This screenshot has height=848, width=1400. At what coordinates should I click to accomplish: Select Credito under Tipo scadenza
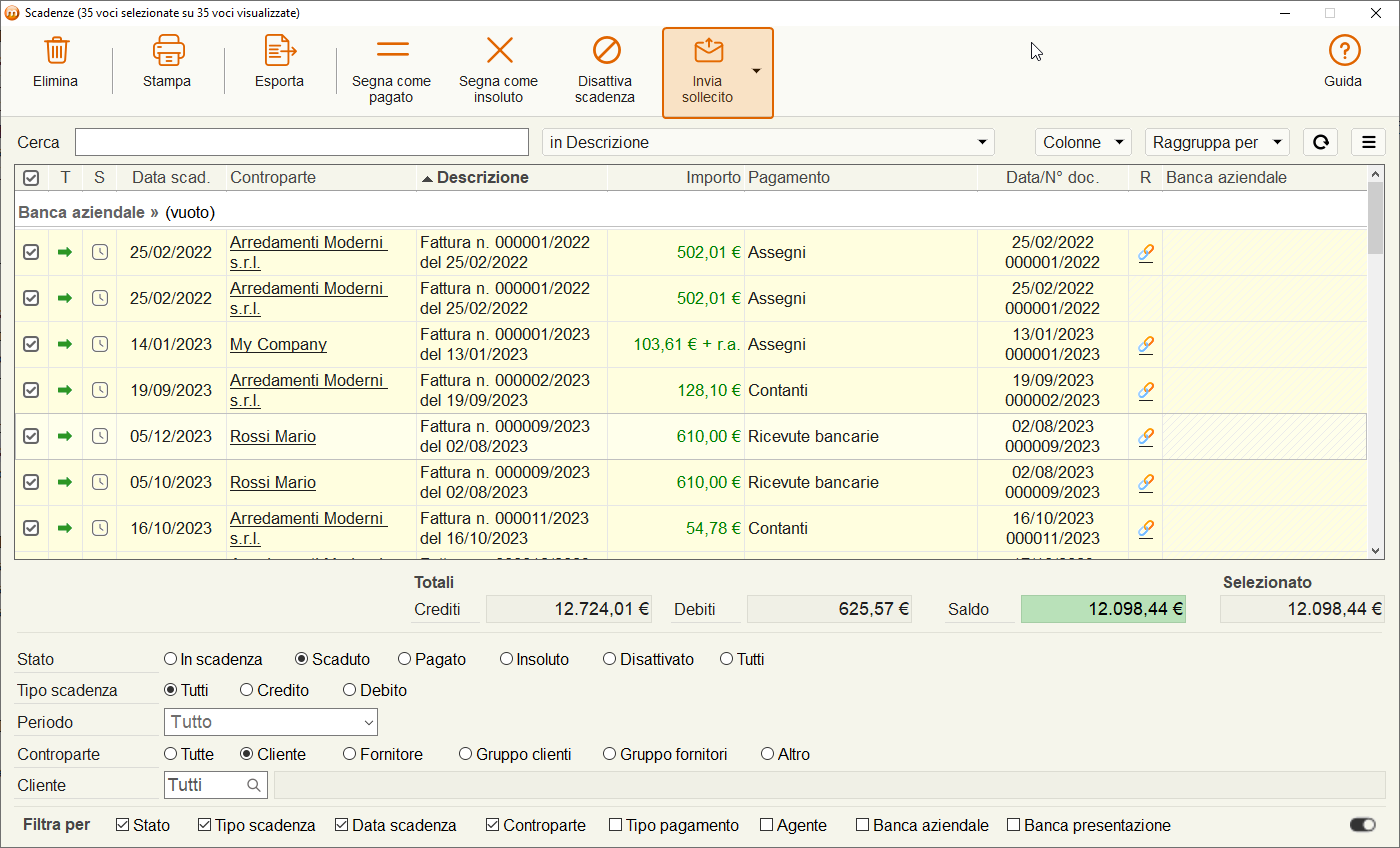[247, 690]
